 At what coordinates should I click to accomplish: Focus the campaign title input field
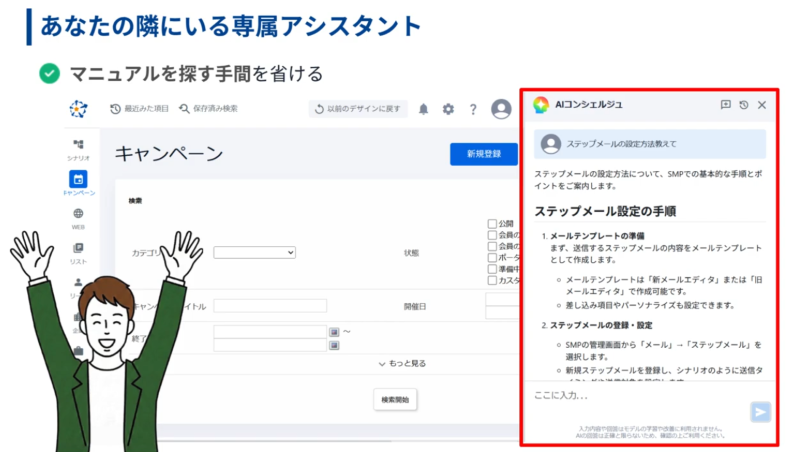(270, 306)
